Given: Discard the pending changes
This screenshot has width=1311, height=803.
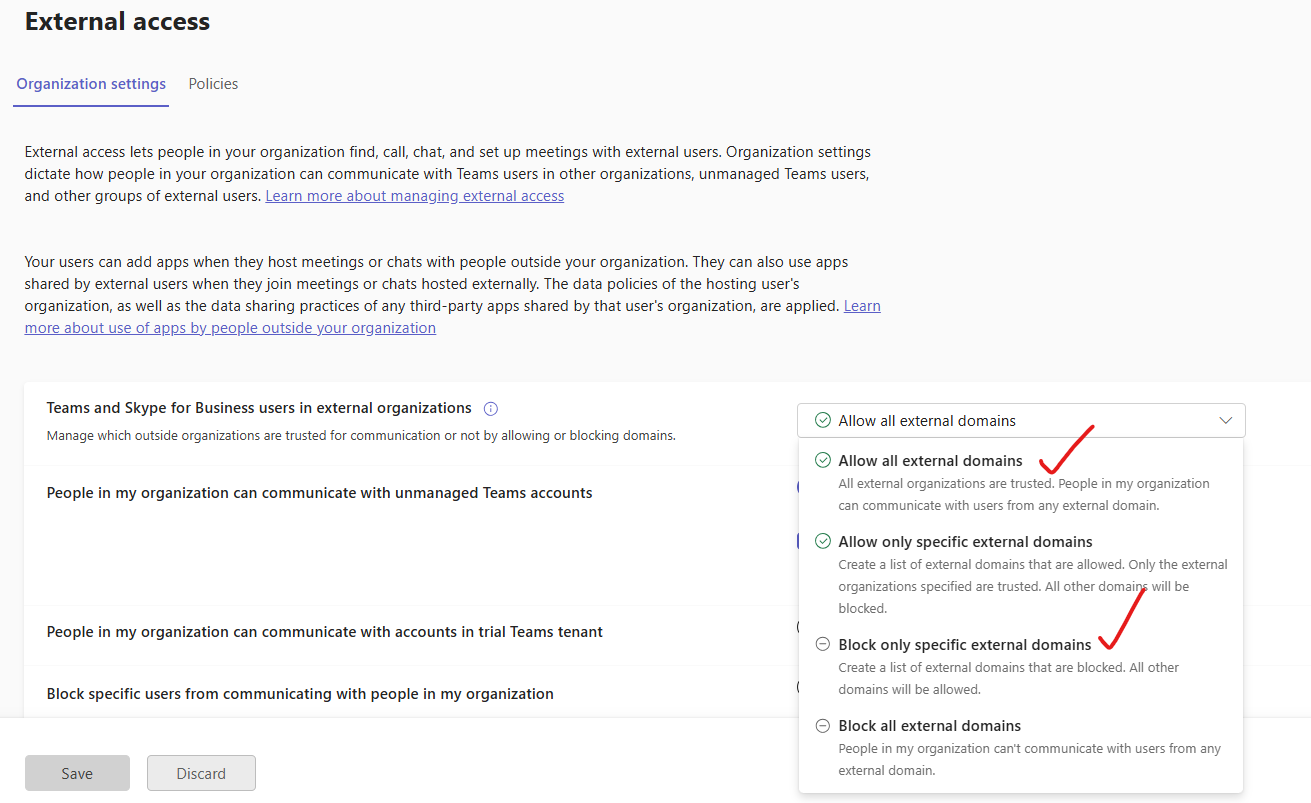Looking at the screenshot, I should pyautogui.click(x=201, y=773).
